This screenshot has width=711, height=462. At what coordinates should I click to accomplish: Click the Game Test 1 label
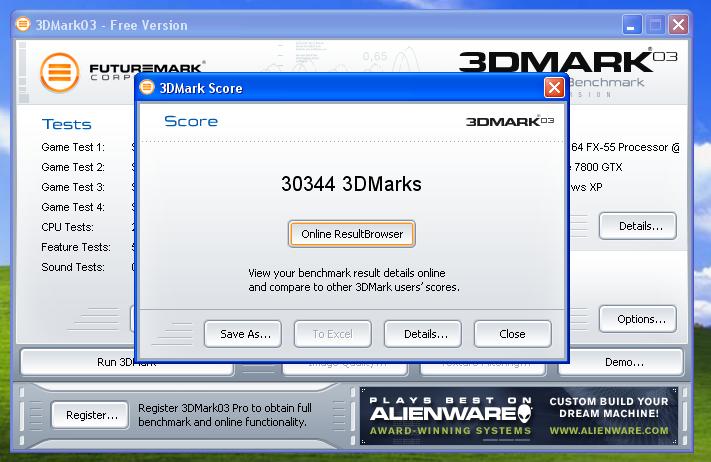coord(73,147)
